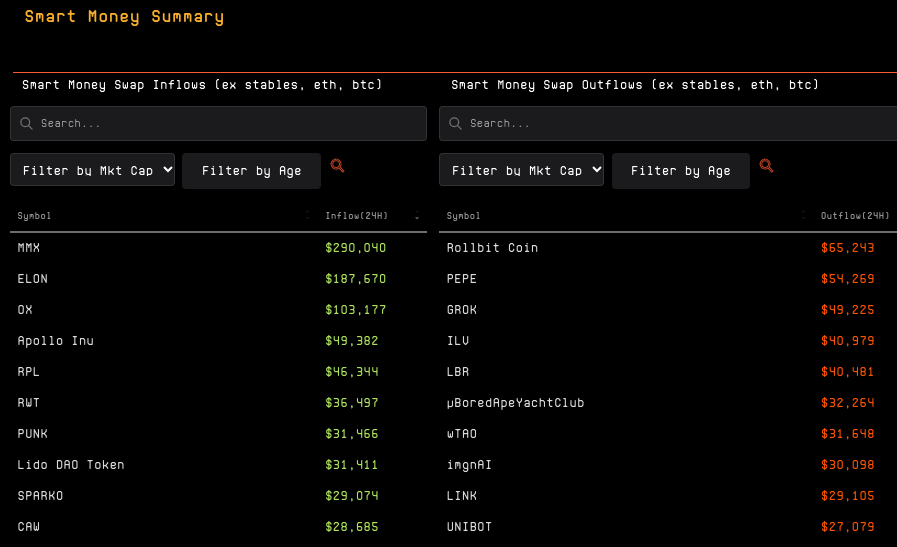Click the $49,225 outflow value
Screen dimensions: 897x547
pyautogui.click(x=847, y=310)
